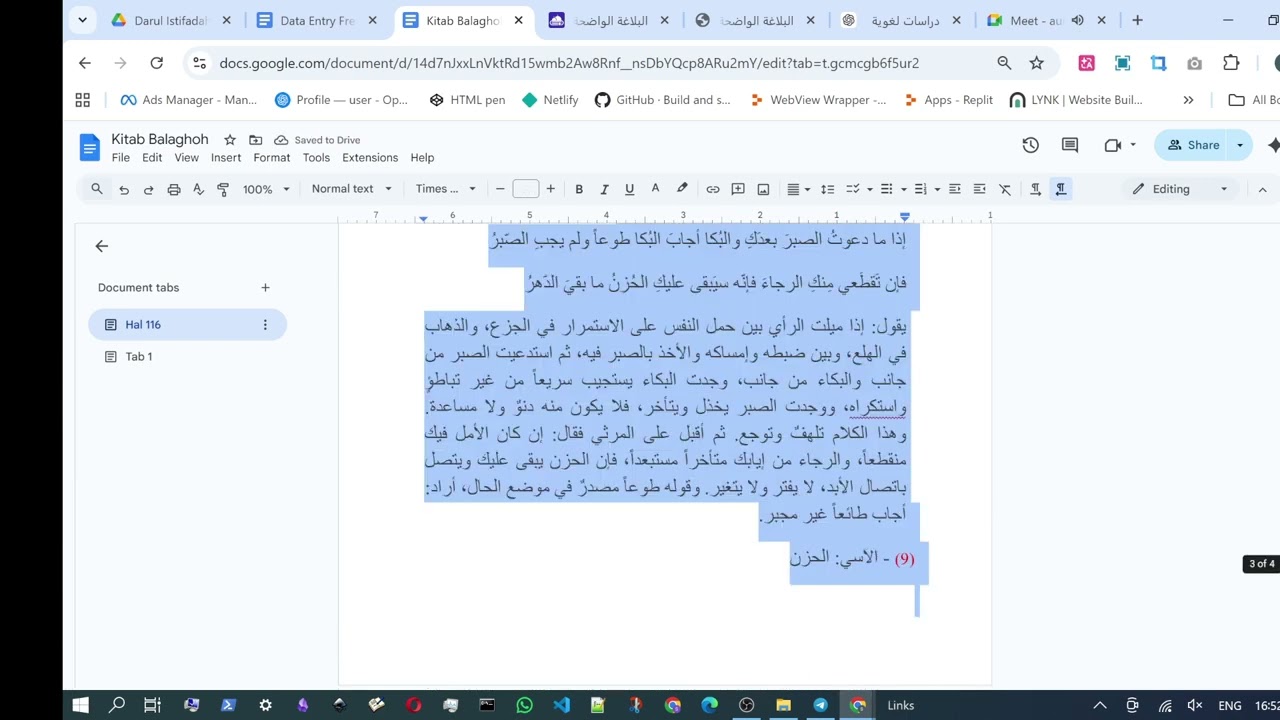This screenshot has height=720, width=1280.
Task: Open the Tools menu
Action: 316,158
